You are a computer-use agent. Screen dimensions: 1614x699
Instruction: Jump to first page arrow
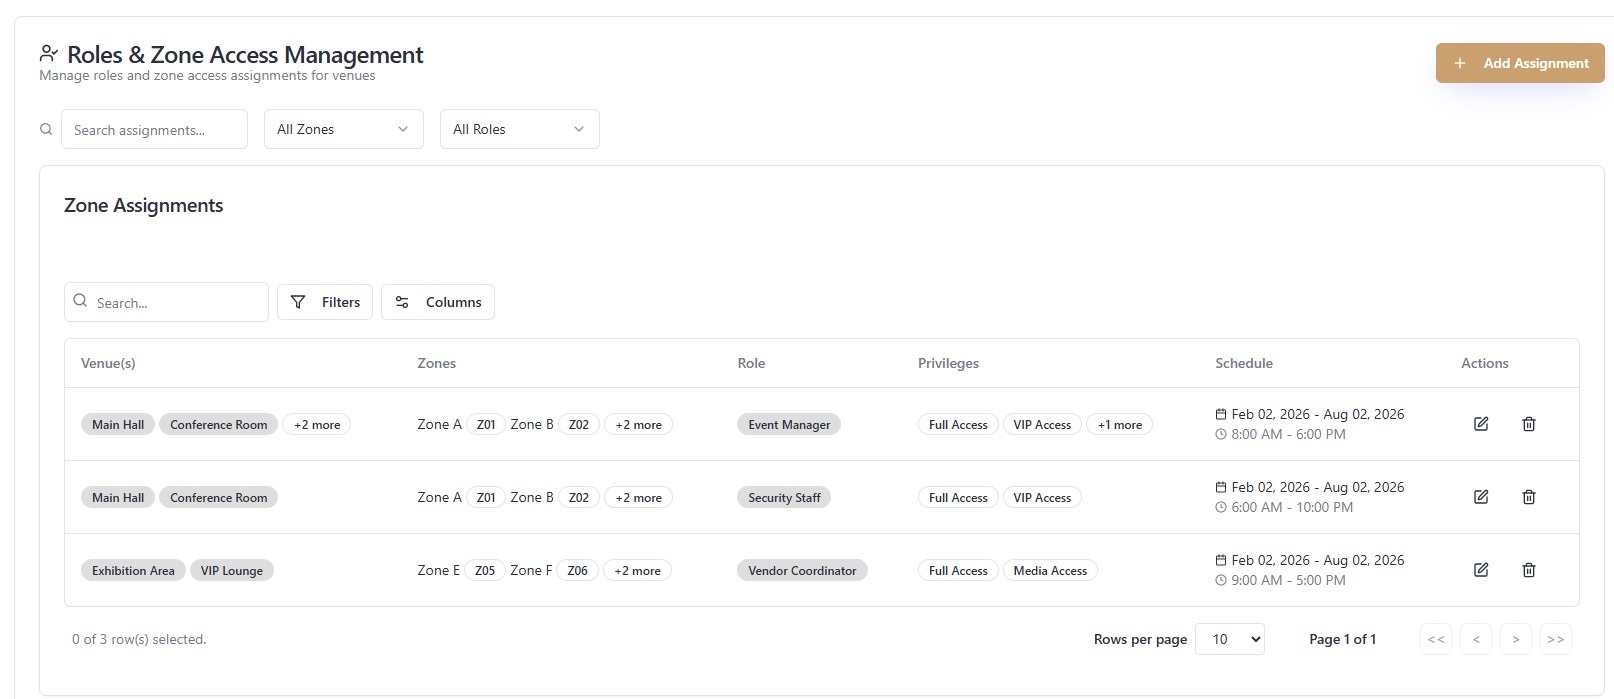tap(1436, 639)
